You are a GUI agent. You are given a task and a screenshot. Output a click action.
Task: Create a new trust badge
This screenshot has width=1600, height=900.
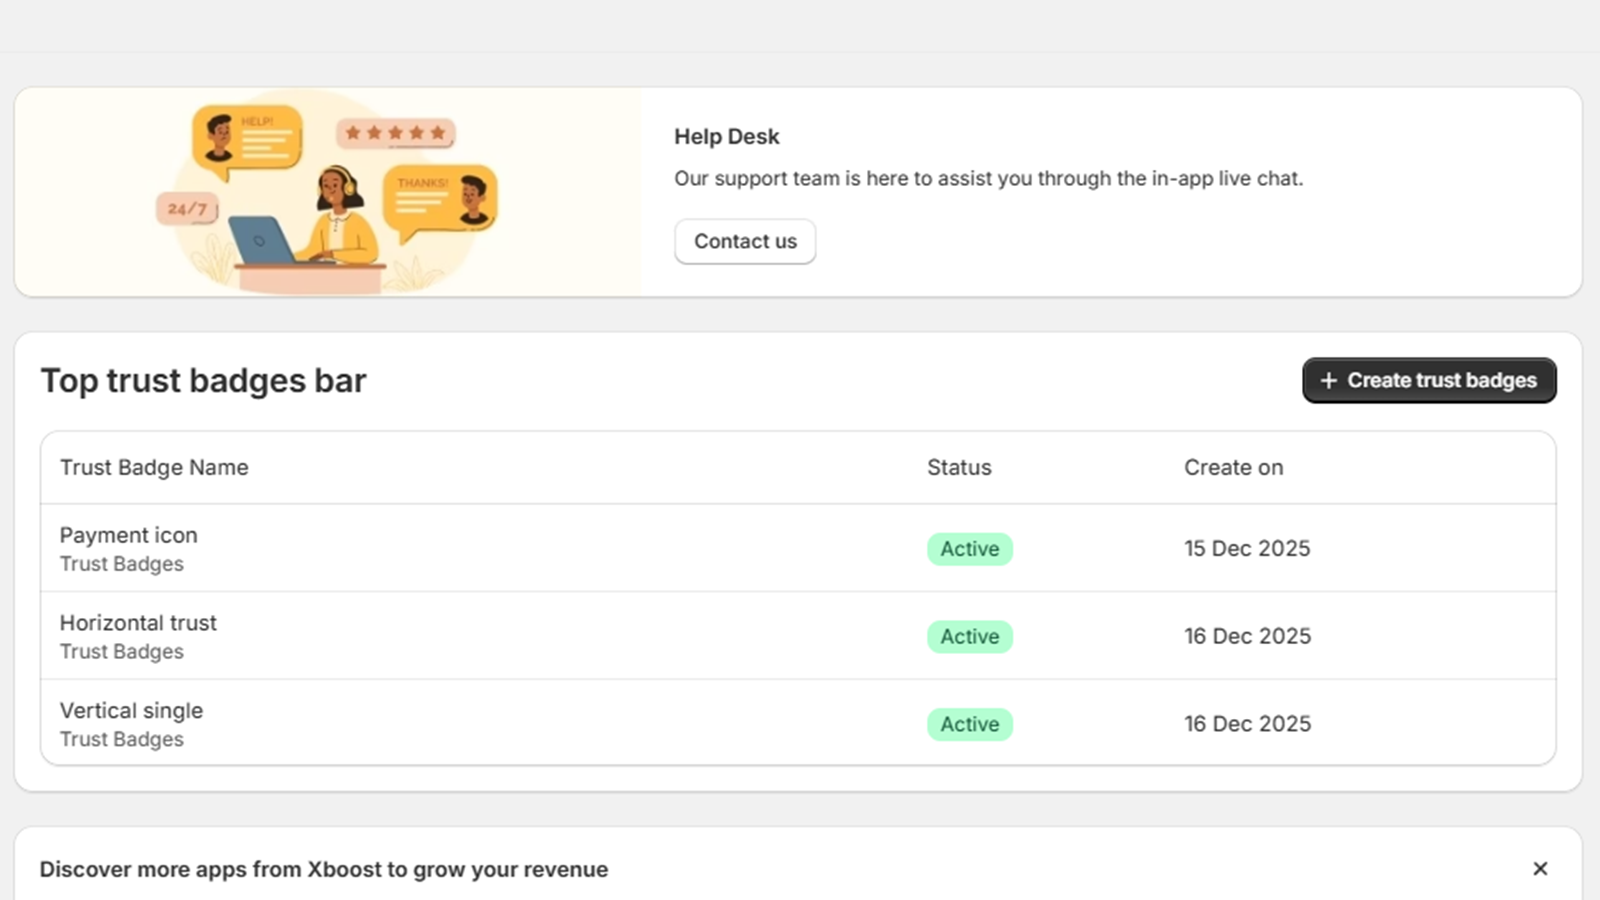point(1428,380)
